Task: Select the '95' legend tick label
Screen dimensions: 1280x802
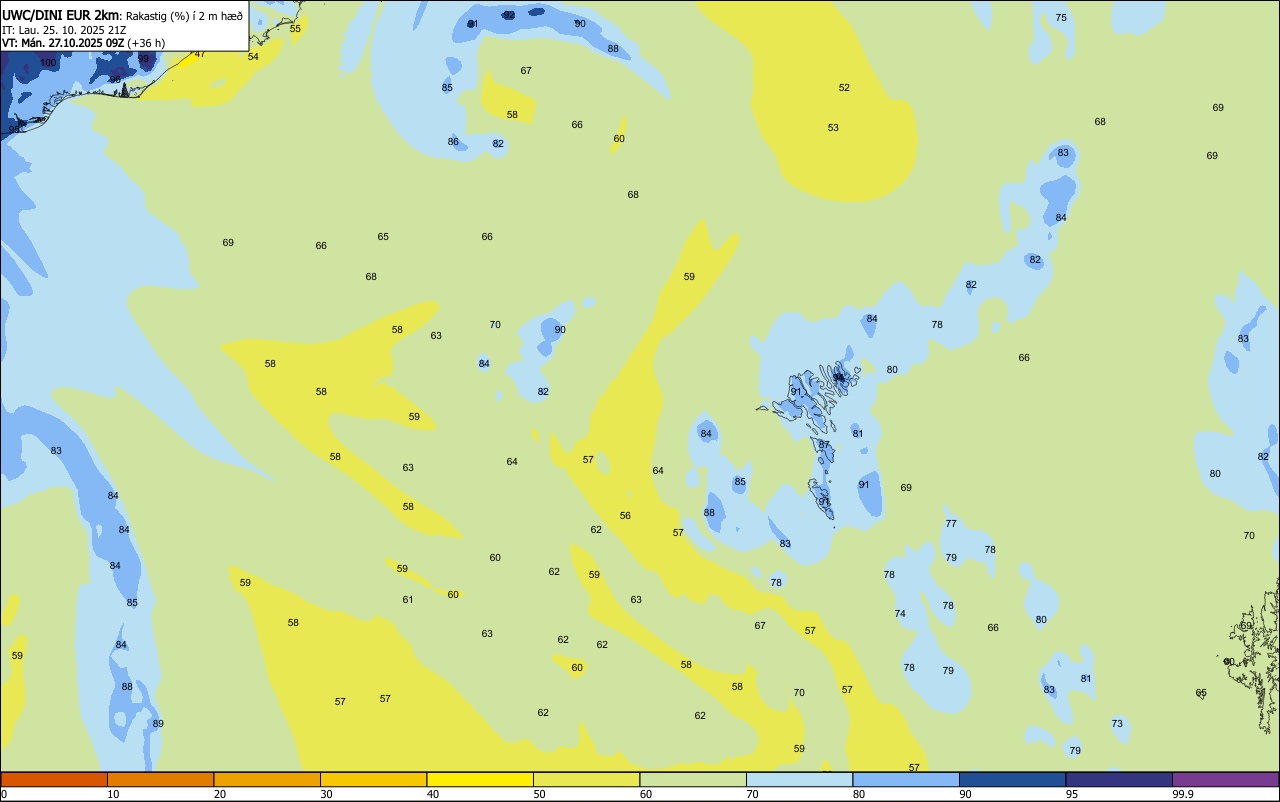Action: pos(1072,794)
